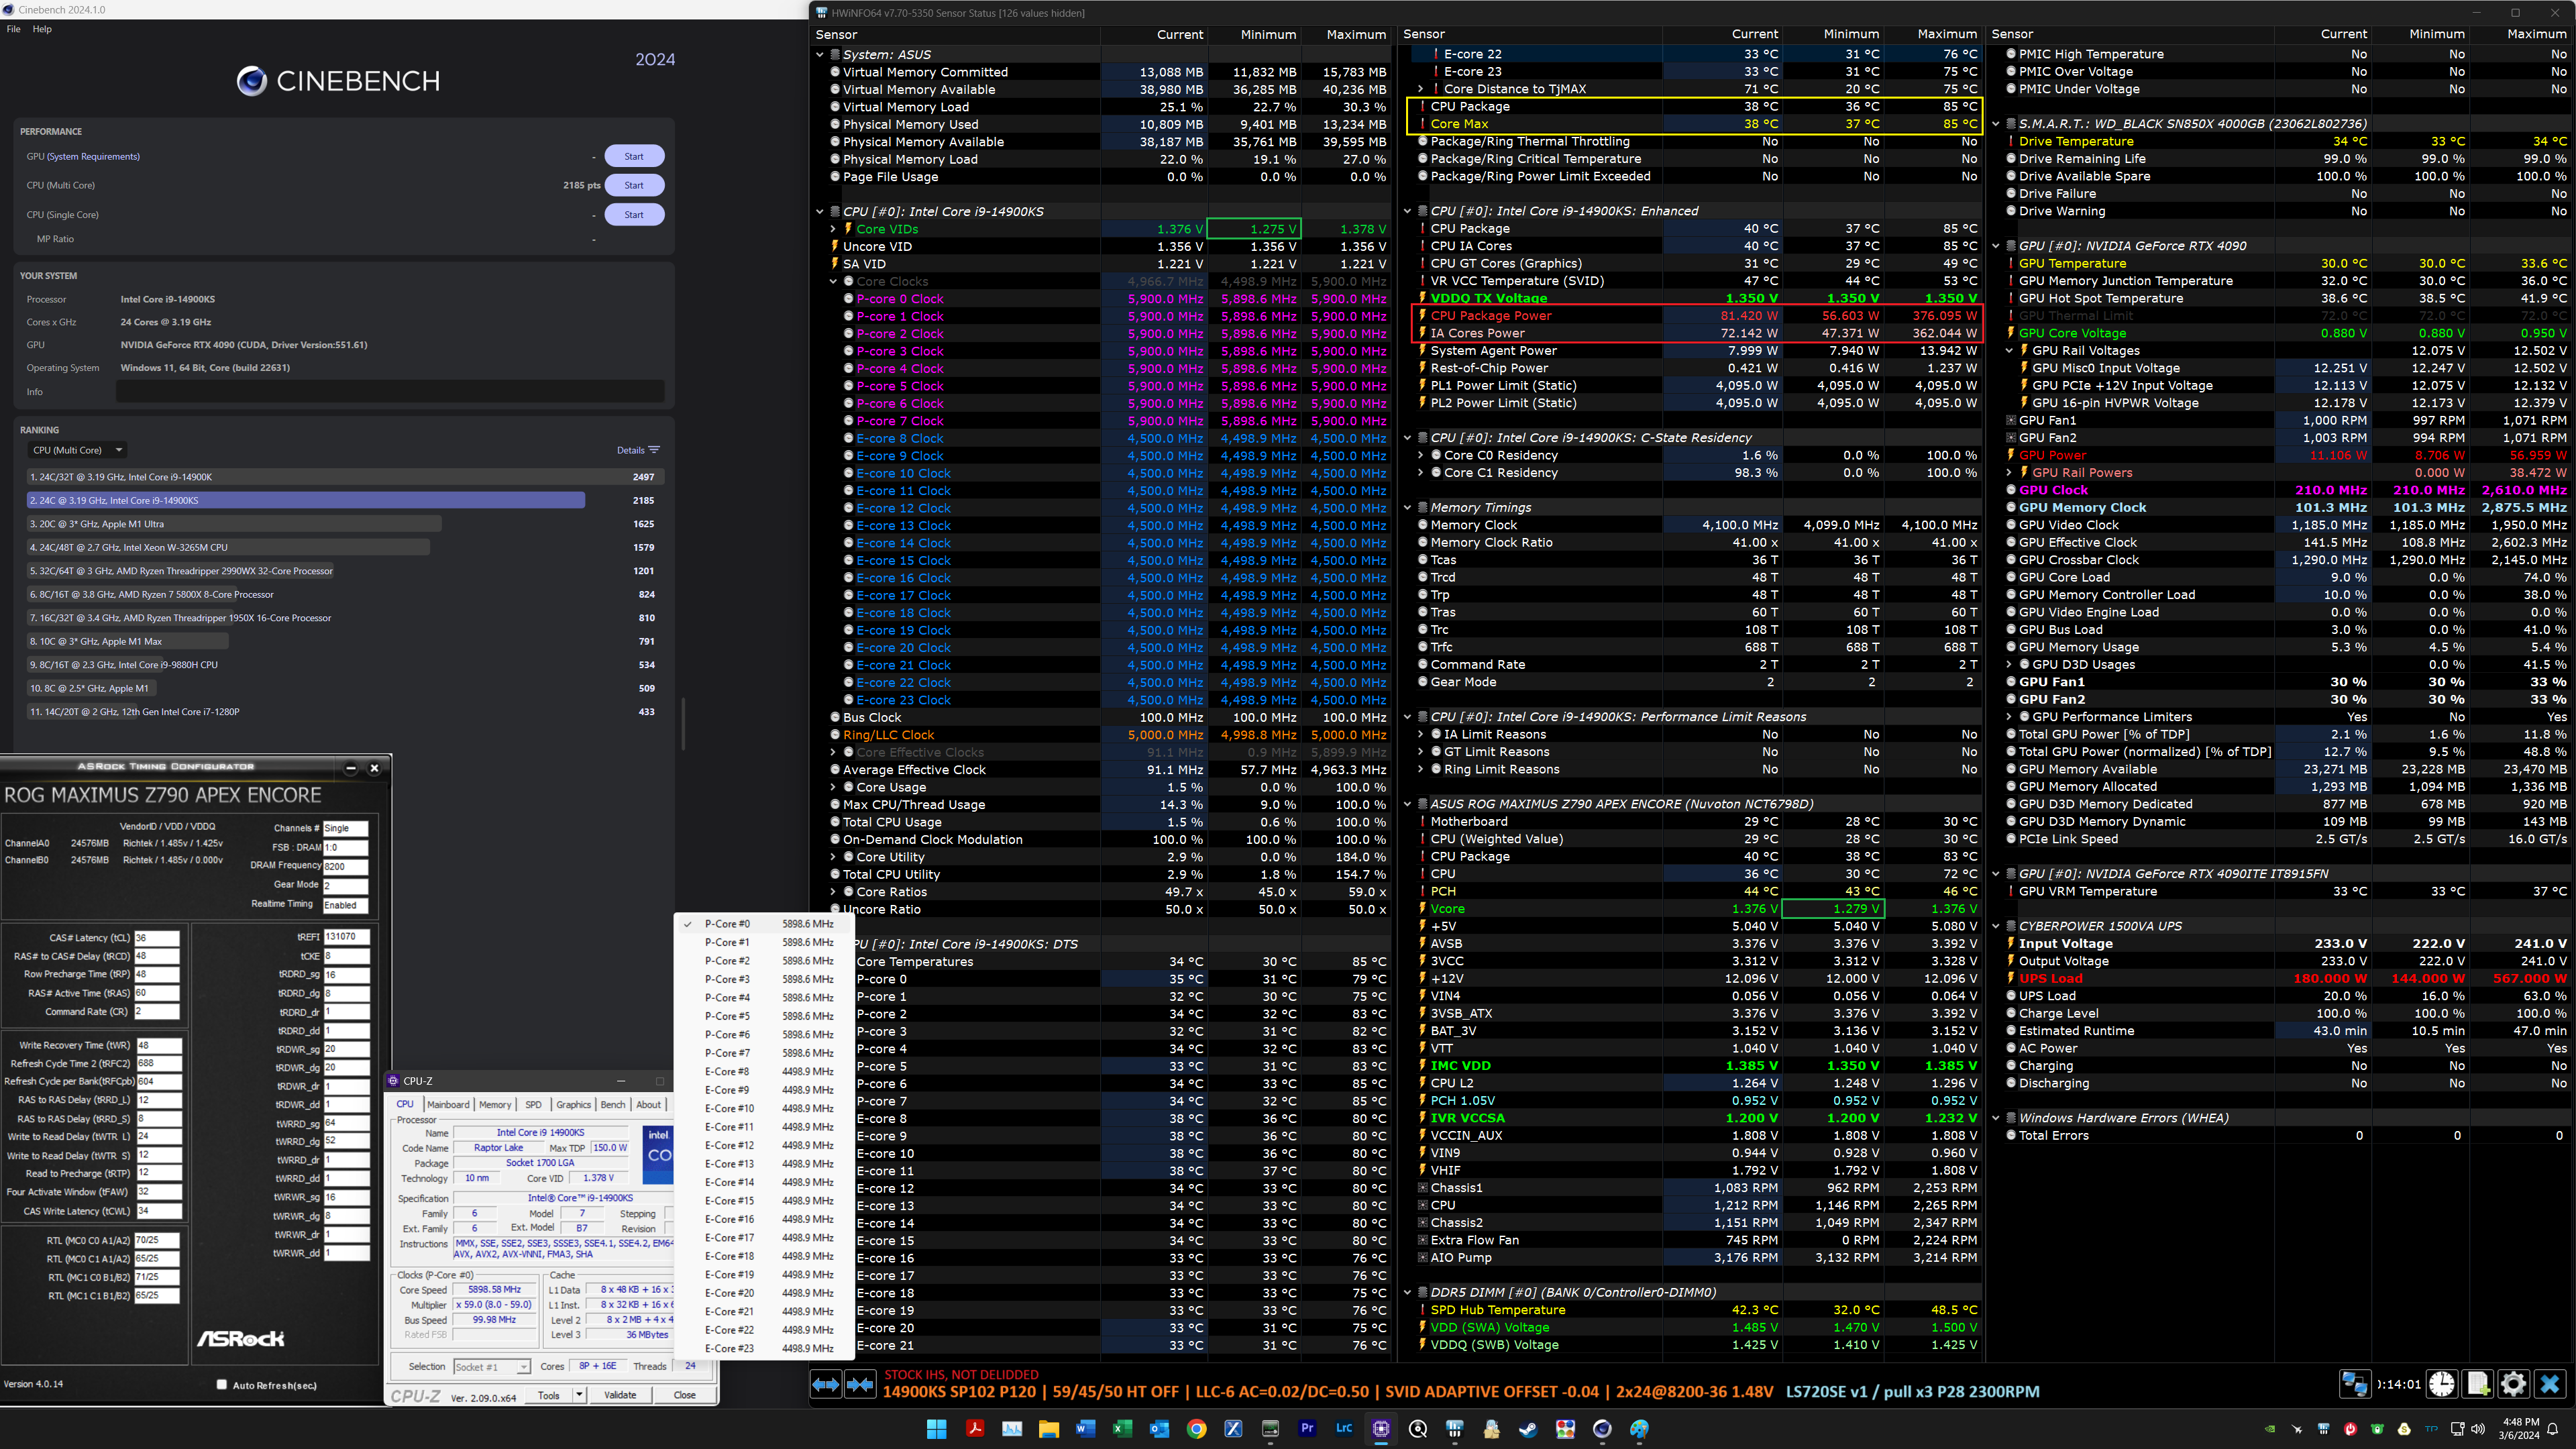Image resolution: width=2576 pixels, height=1449 pixels.
Task: Enable Auto Refresh checkbox in Timing Configurator
Action: pos(222,1384)
